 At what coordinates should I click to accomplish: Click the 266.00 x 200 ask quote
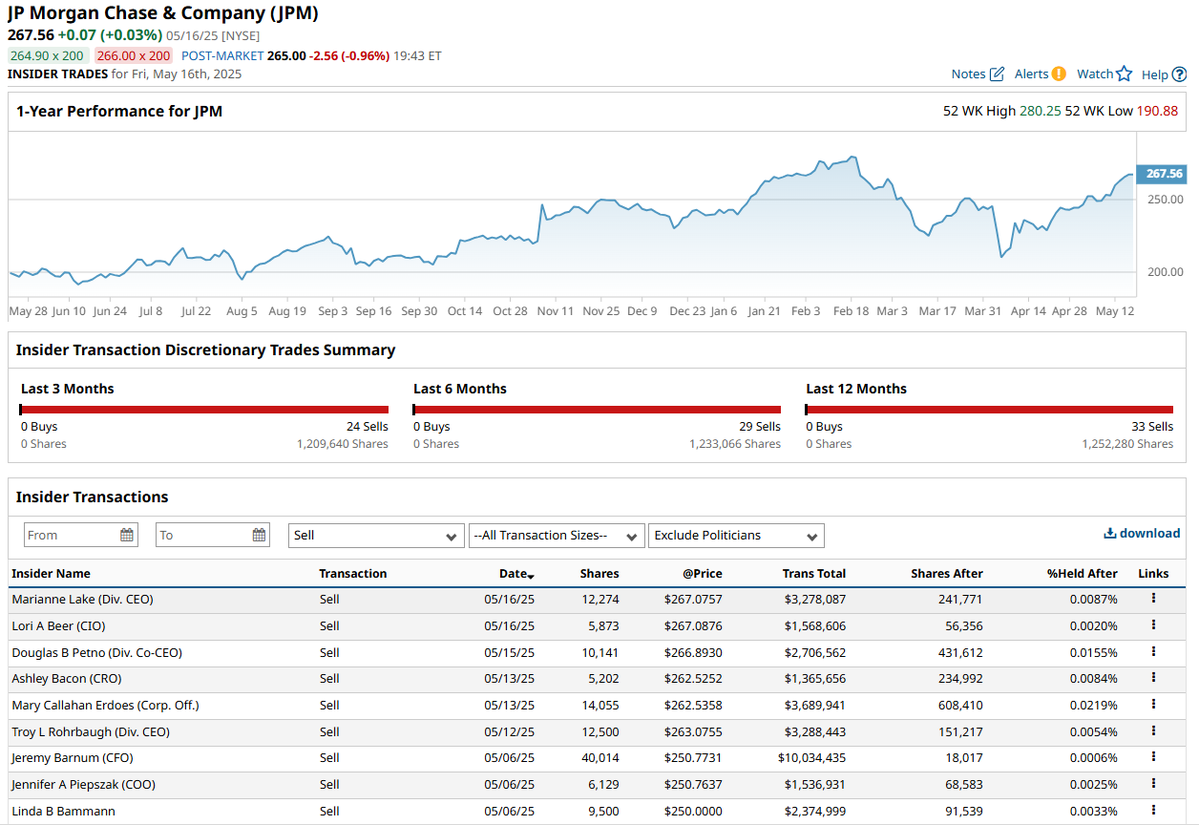[x=134, y=56]
